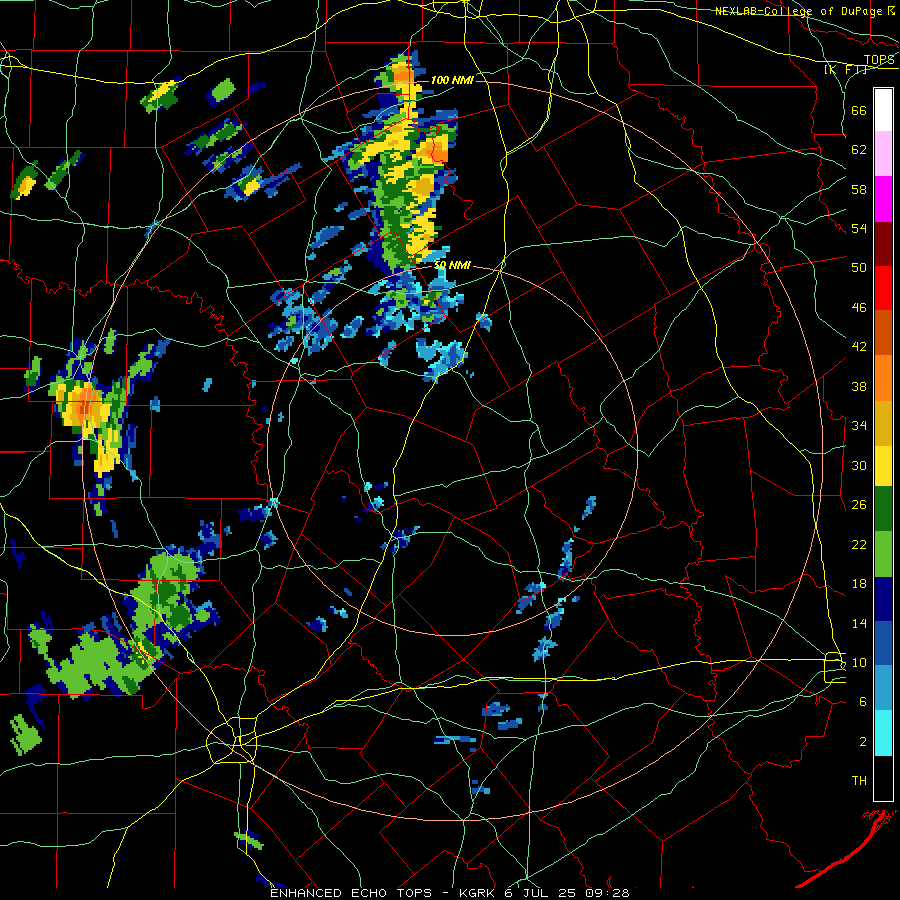
Task: Select the bright red legend color segment
Action: (883, 288)
